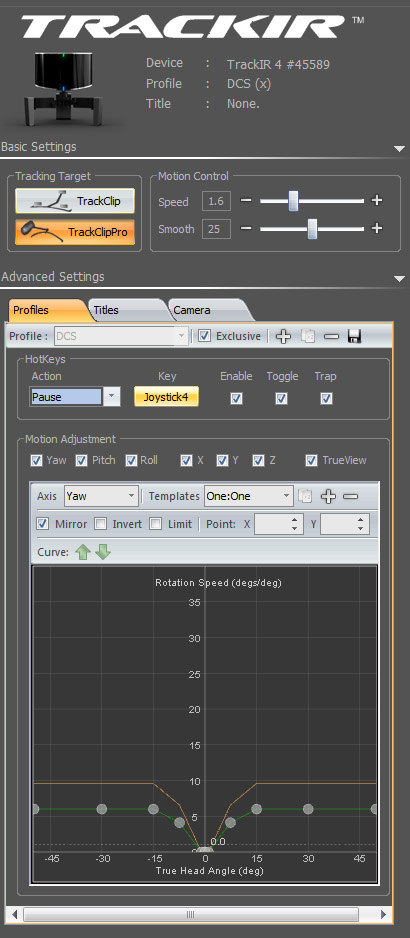
Task: Disable the Z axis checkbox
Action: tap(258, 460)
